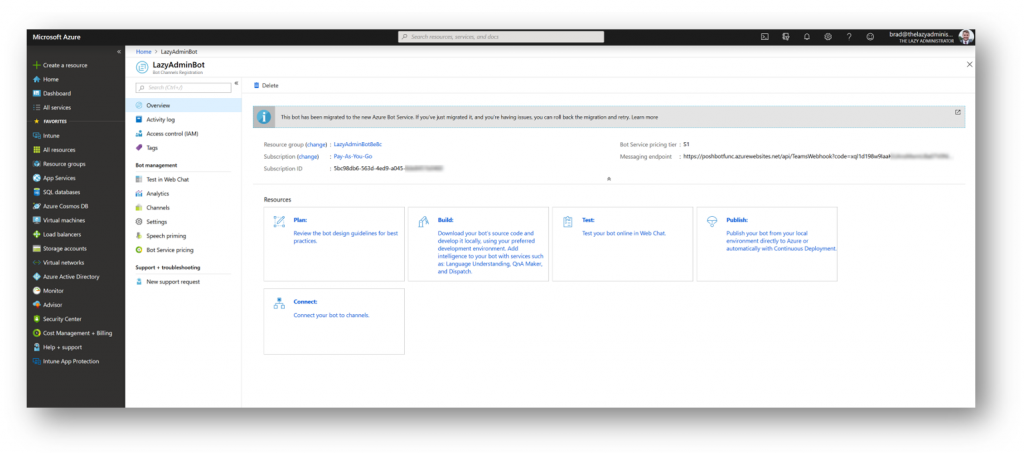Close the LazyAdminBot blade
The image size is (1024, 453).
tap(969, 65)
